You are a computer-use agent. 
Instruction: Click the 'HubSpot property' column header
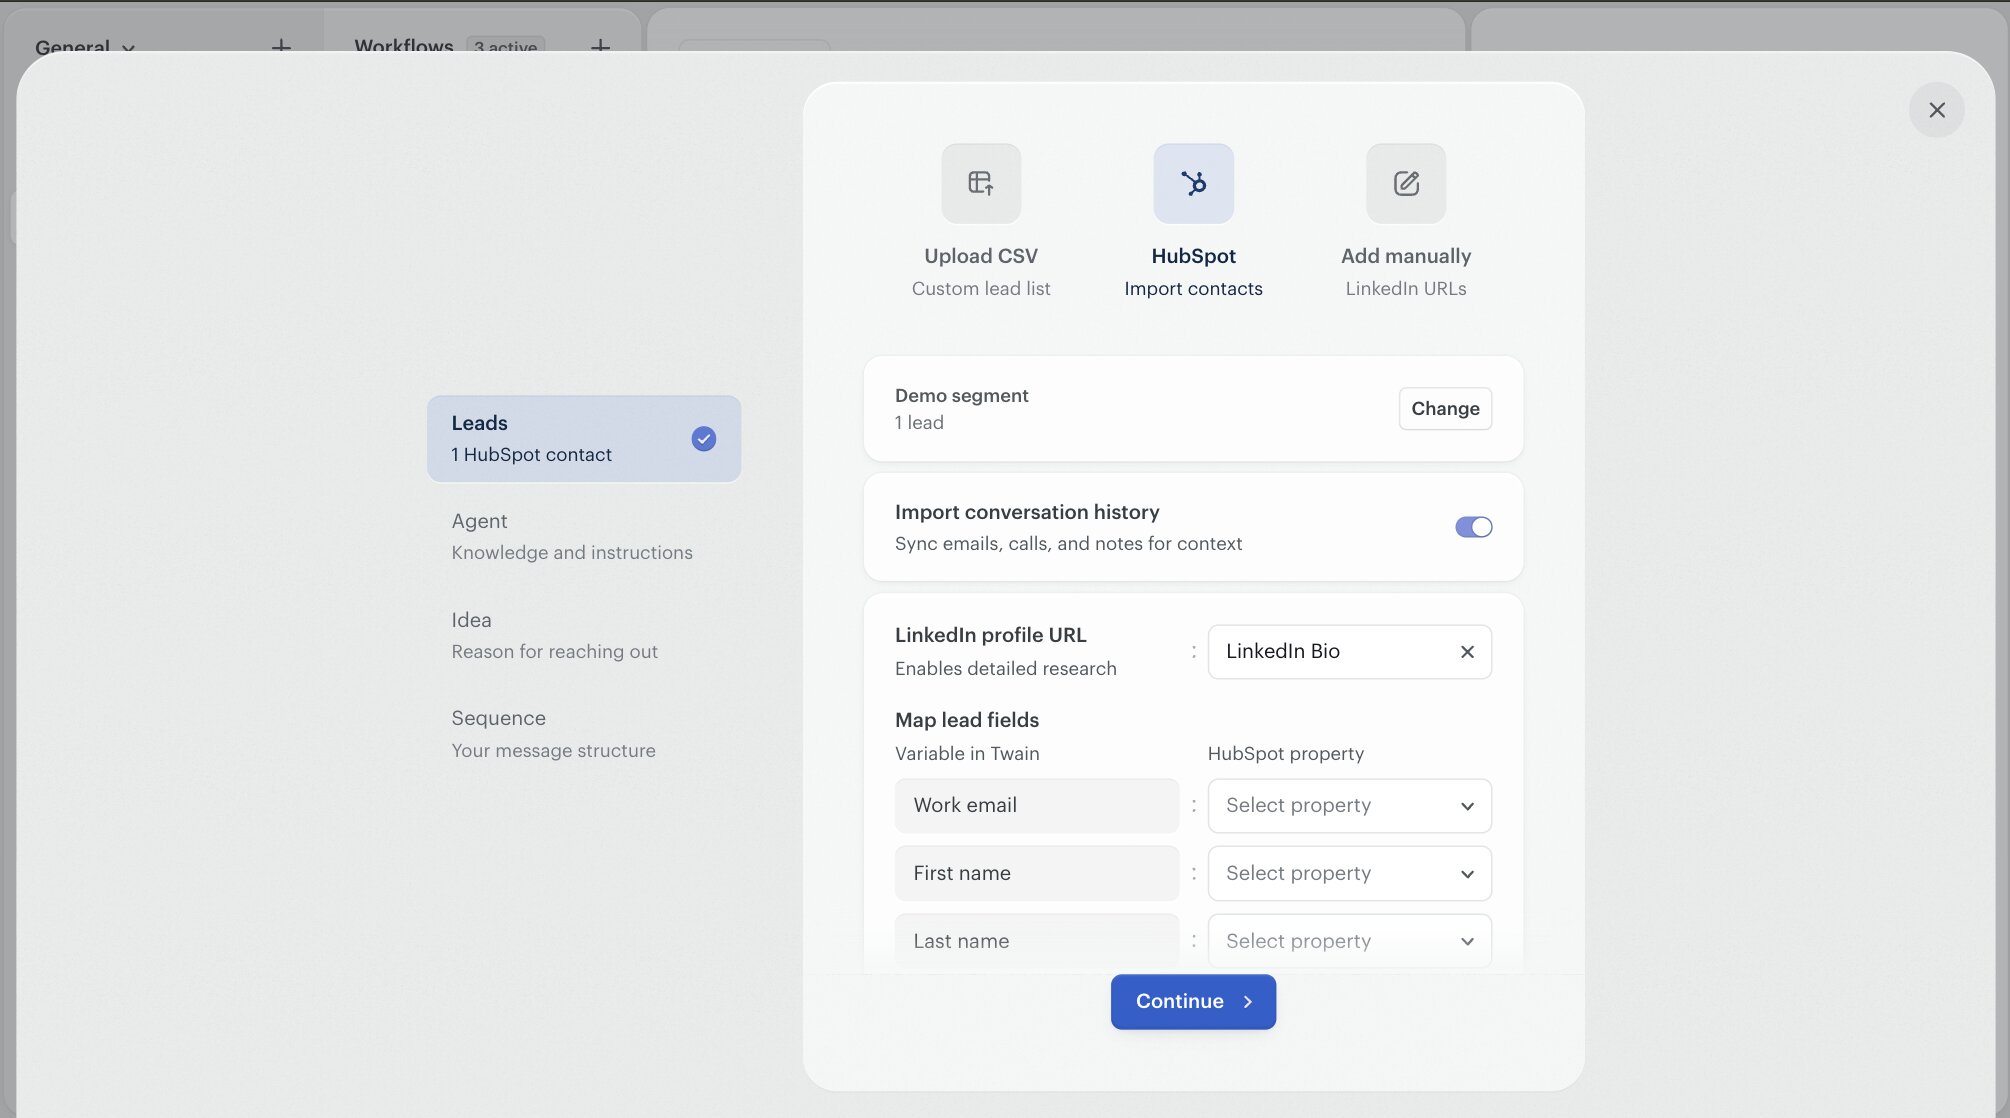1285,754
